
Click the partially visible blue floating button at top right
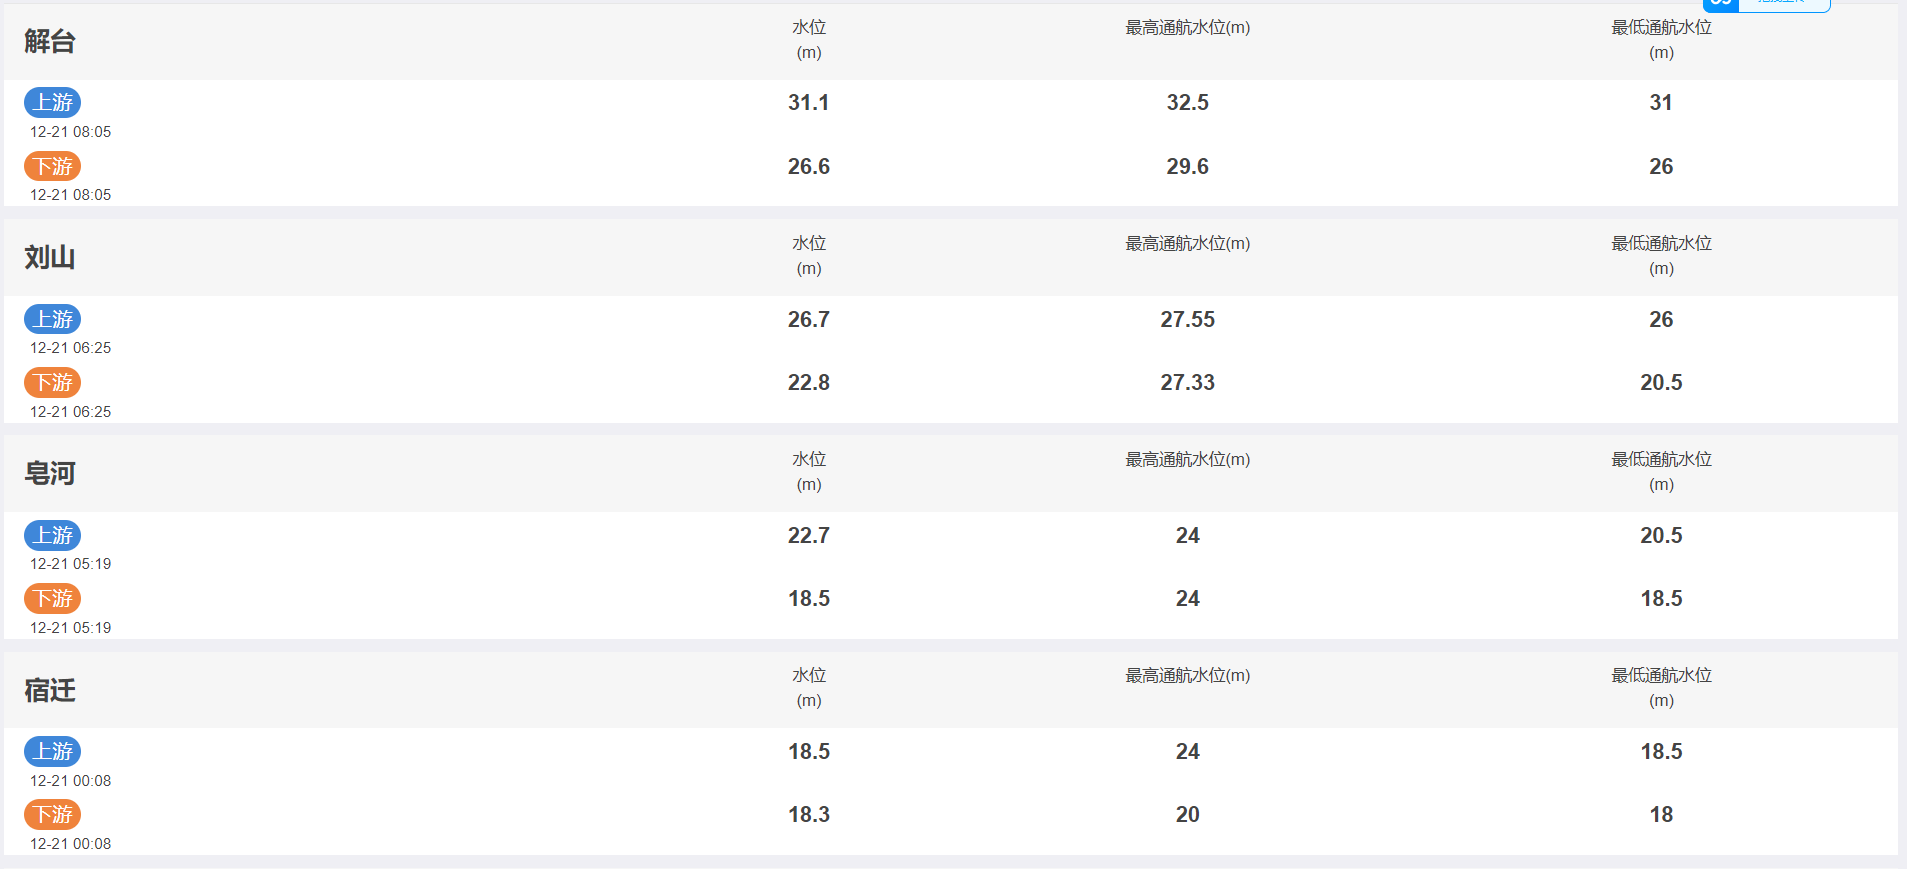point(1766,5)
